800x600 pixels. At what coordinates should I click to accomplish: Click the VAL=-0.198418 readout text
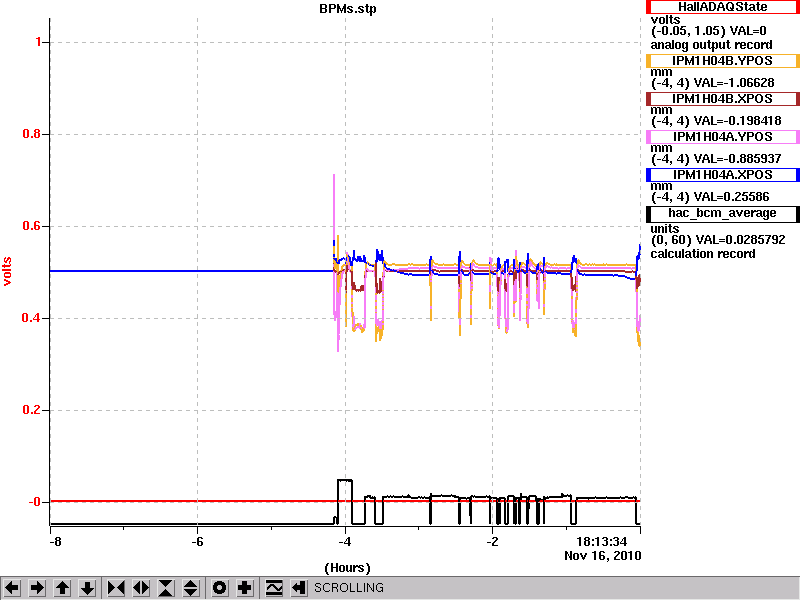[x=738, y=121]
